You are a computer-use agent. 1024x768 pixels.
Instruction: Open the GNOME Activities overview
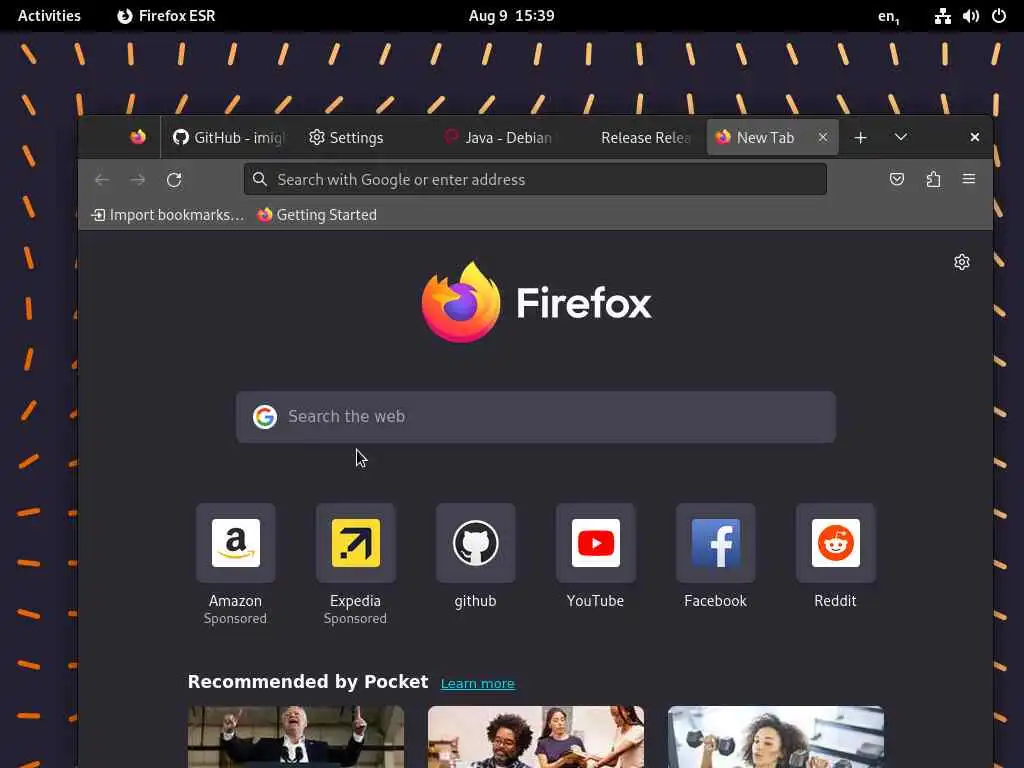point(49,16)
